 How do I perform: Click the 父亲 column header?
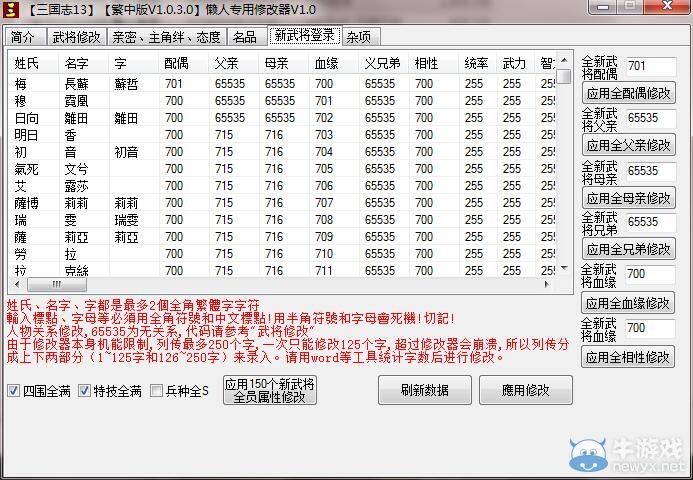coord(234,63)
